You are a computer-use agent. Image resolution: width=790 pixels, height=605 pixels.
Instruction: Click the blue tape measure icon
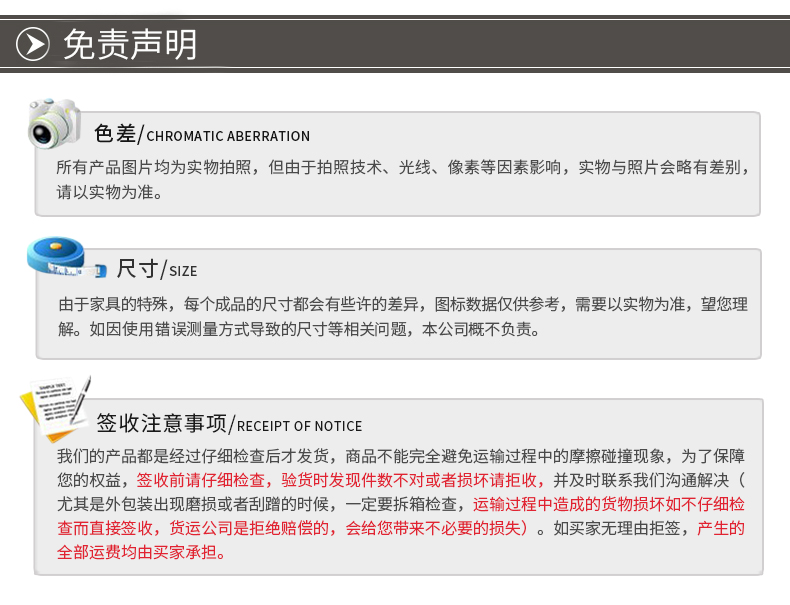pyautogui.click(x=63, y=259)
